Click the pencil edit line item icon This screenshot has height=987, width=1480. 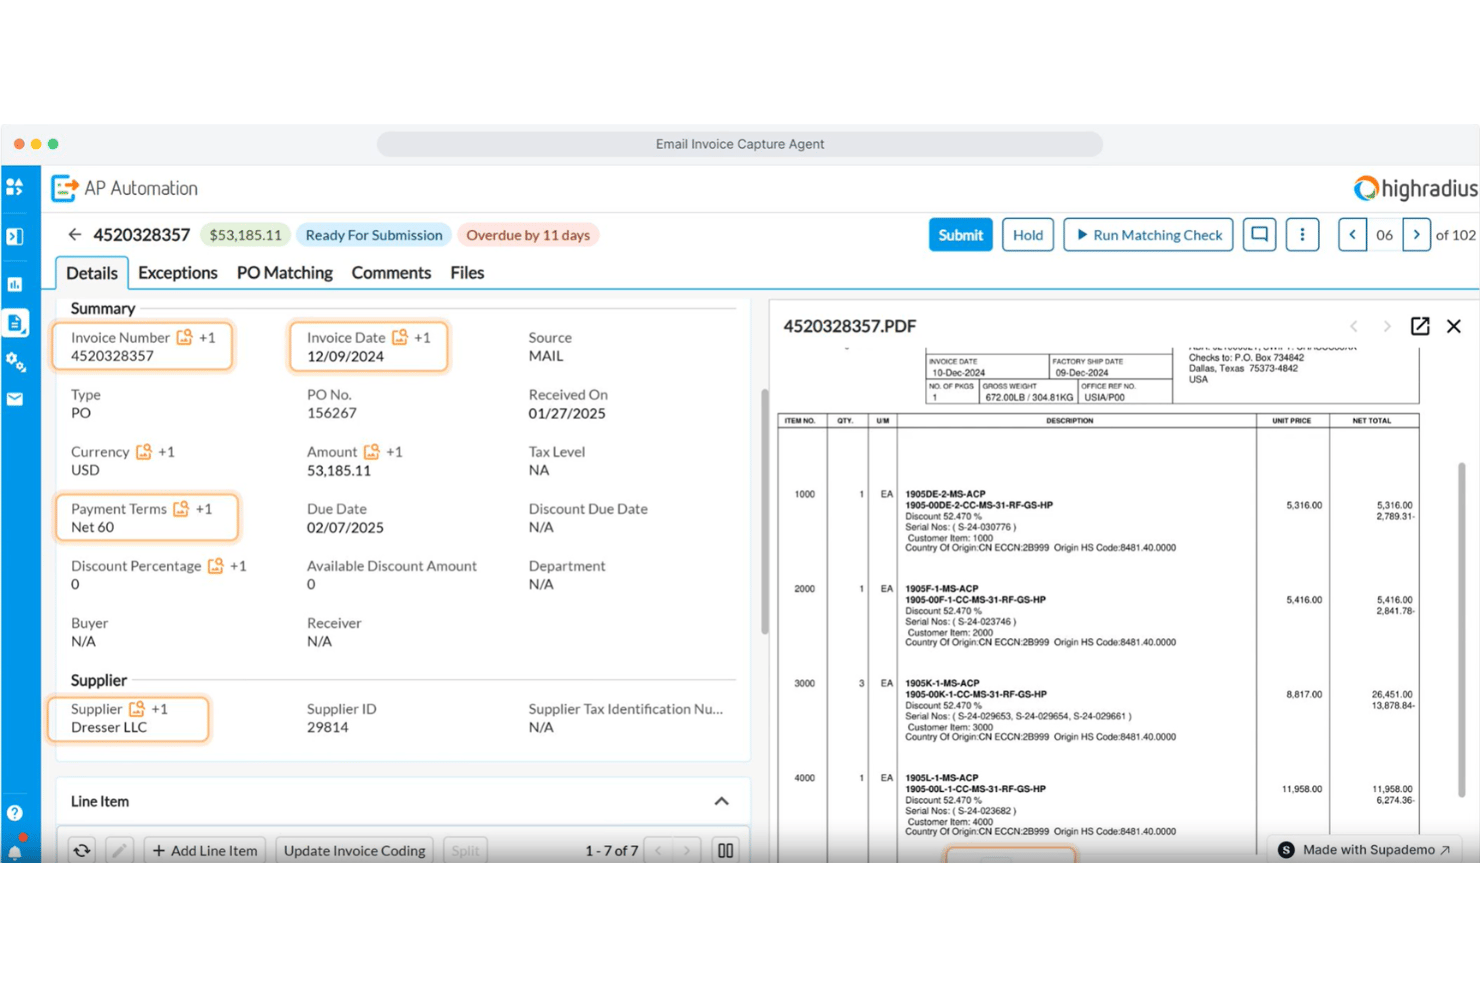(x=119, y=850)
